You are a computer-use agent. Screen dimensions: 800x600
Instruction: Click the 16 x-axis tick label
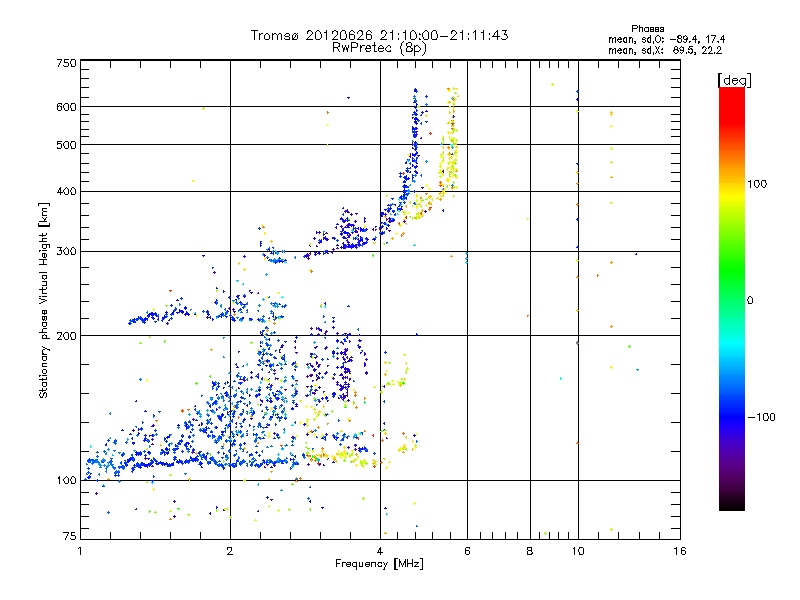click(x=680, y=551)
